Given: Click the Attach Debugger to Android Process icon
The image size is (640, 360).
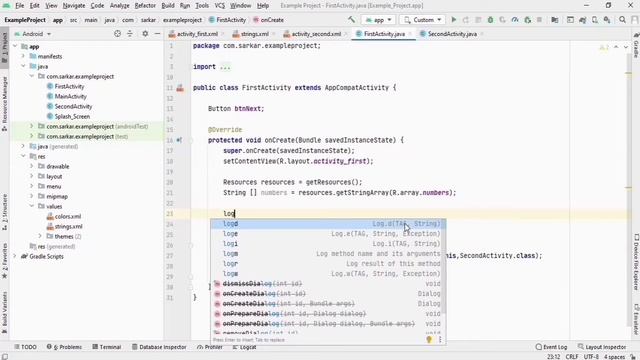Looking at the screenshot, I should [527, 20].
